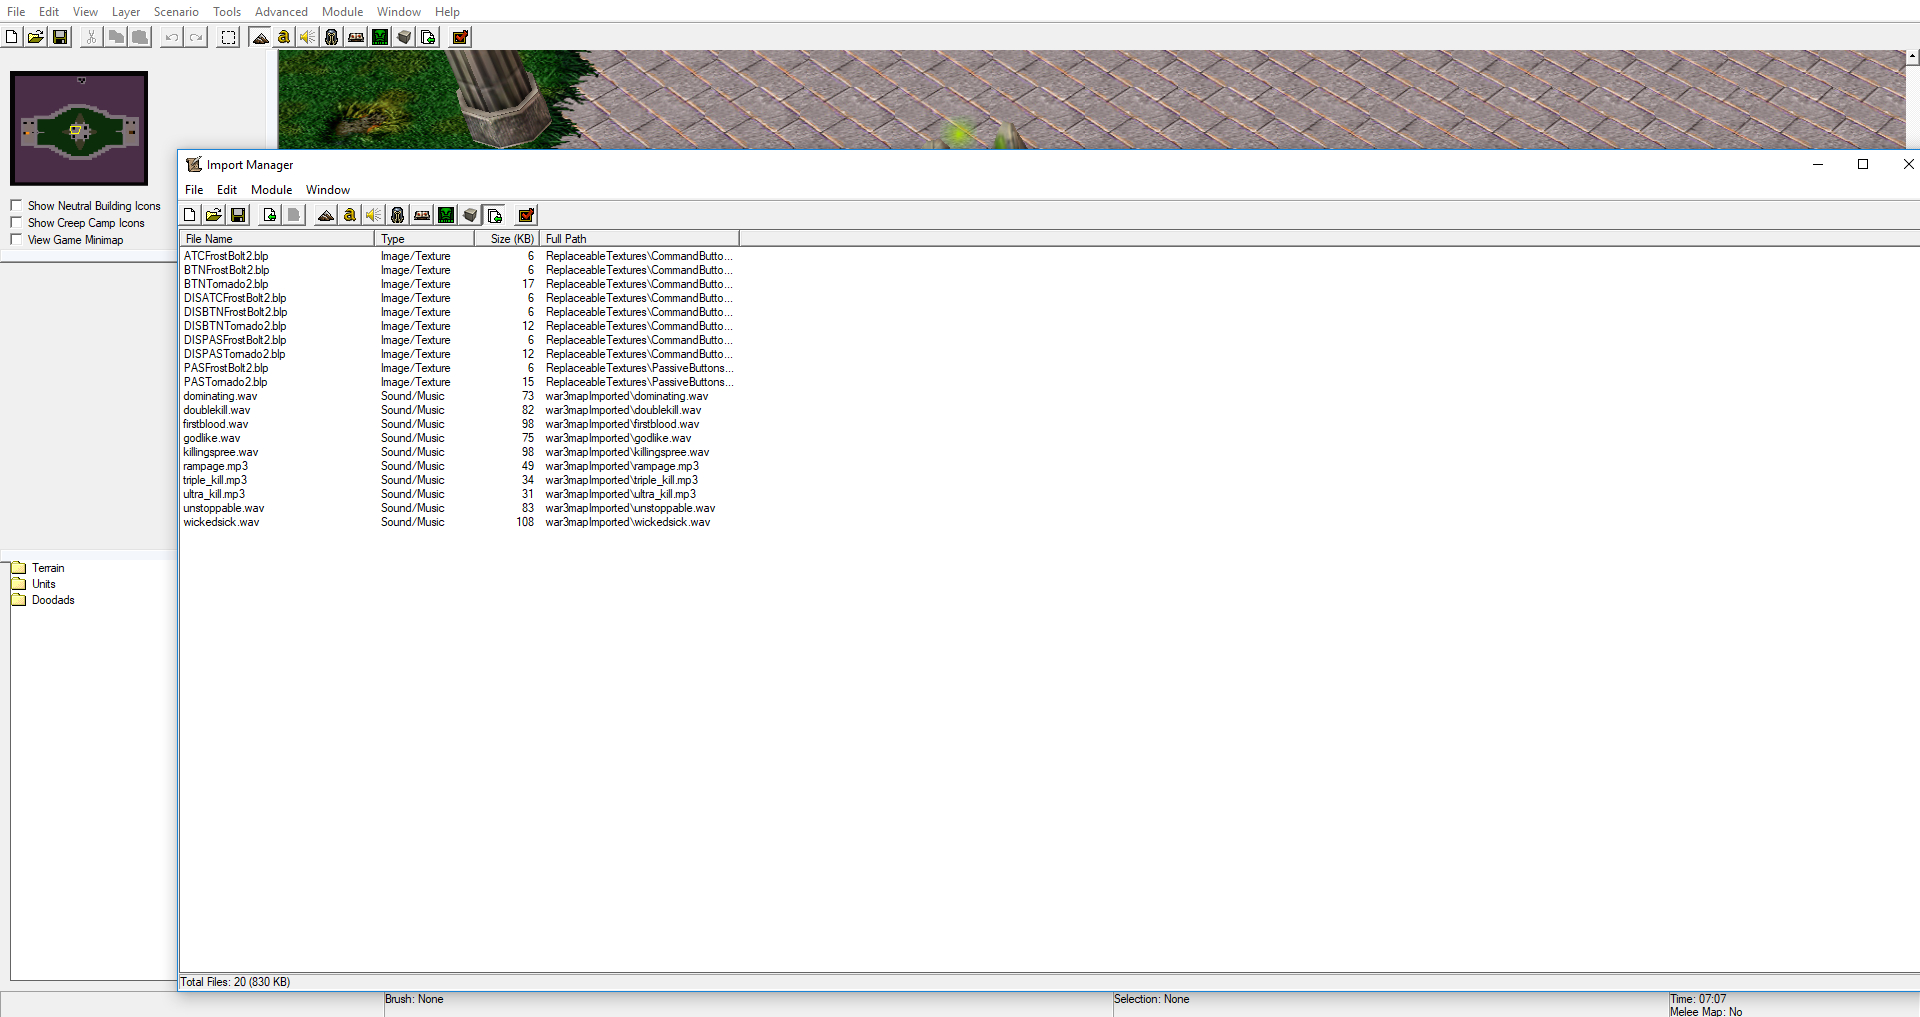This screenshot has height=1017, width=1920.
Task: Open the Tools menu in main window
Action: click(227, 12)
